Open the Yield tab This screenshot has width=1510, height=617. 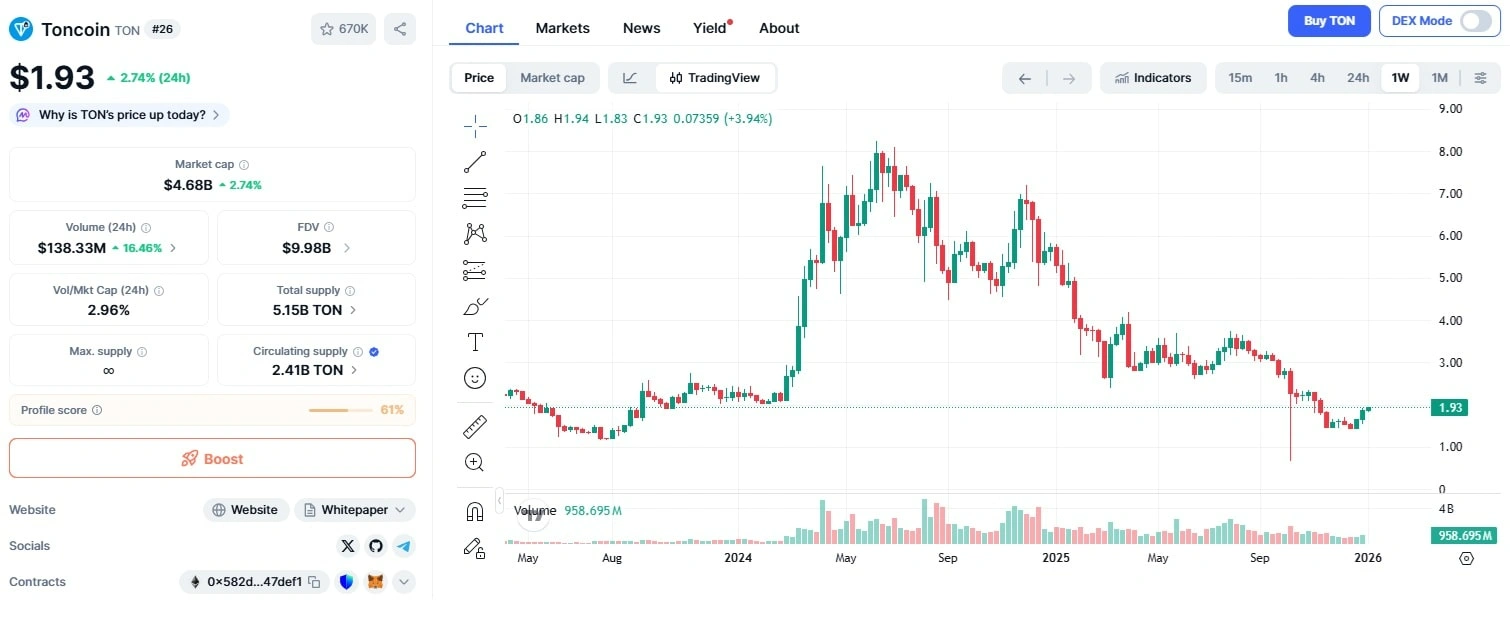711,28
